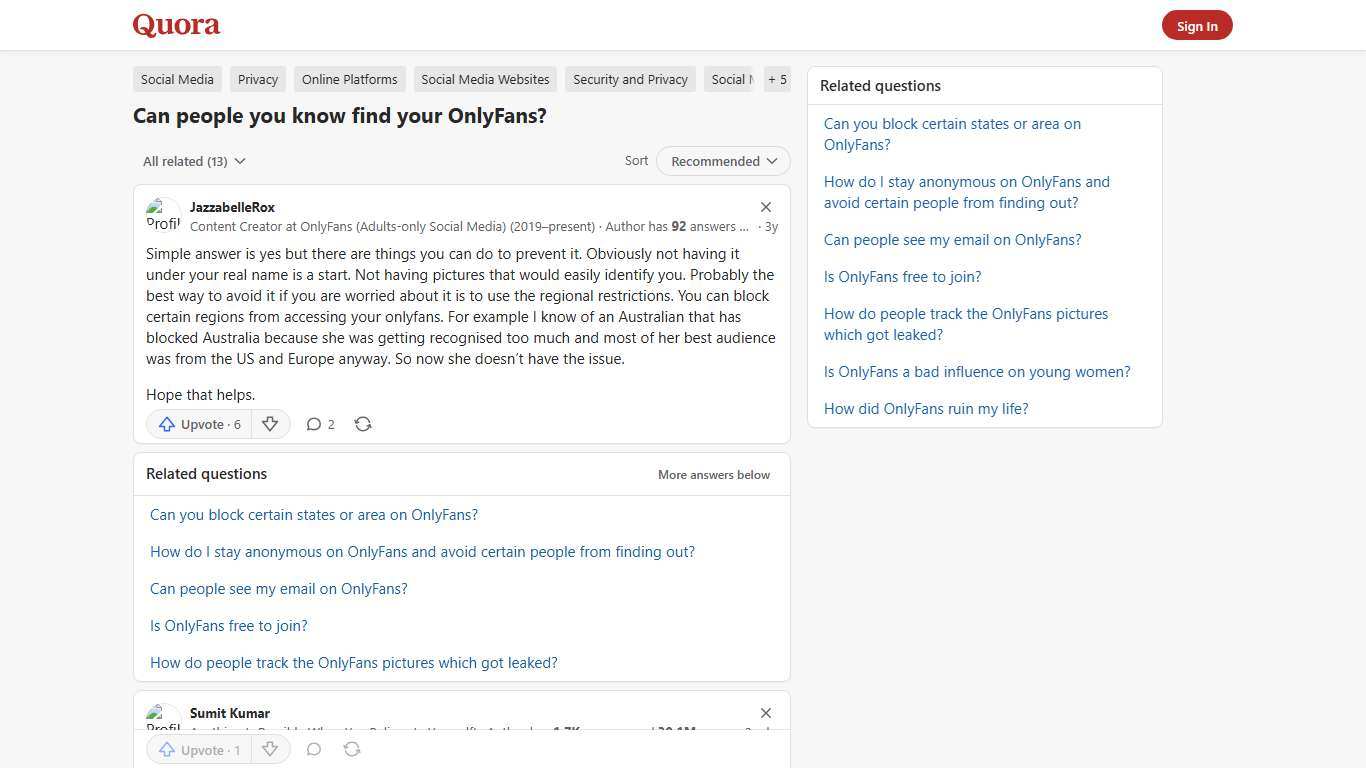The width and height of the screenshot is (1366, 768).
Task: Repost JazzabelleRox's answer
Action: [x=363, y=424]
